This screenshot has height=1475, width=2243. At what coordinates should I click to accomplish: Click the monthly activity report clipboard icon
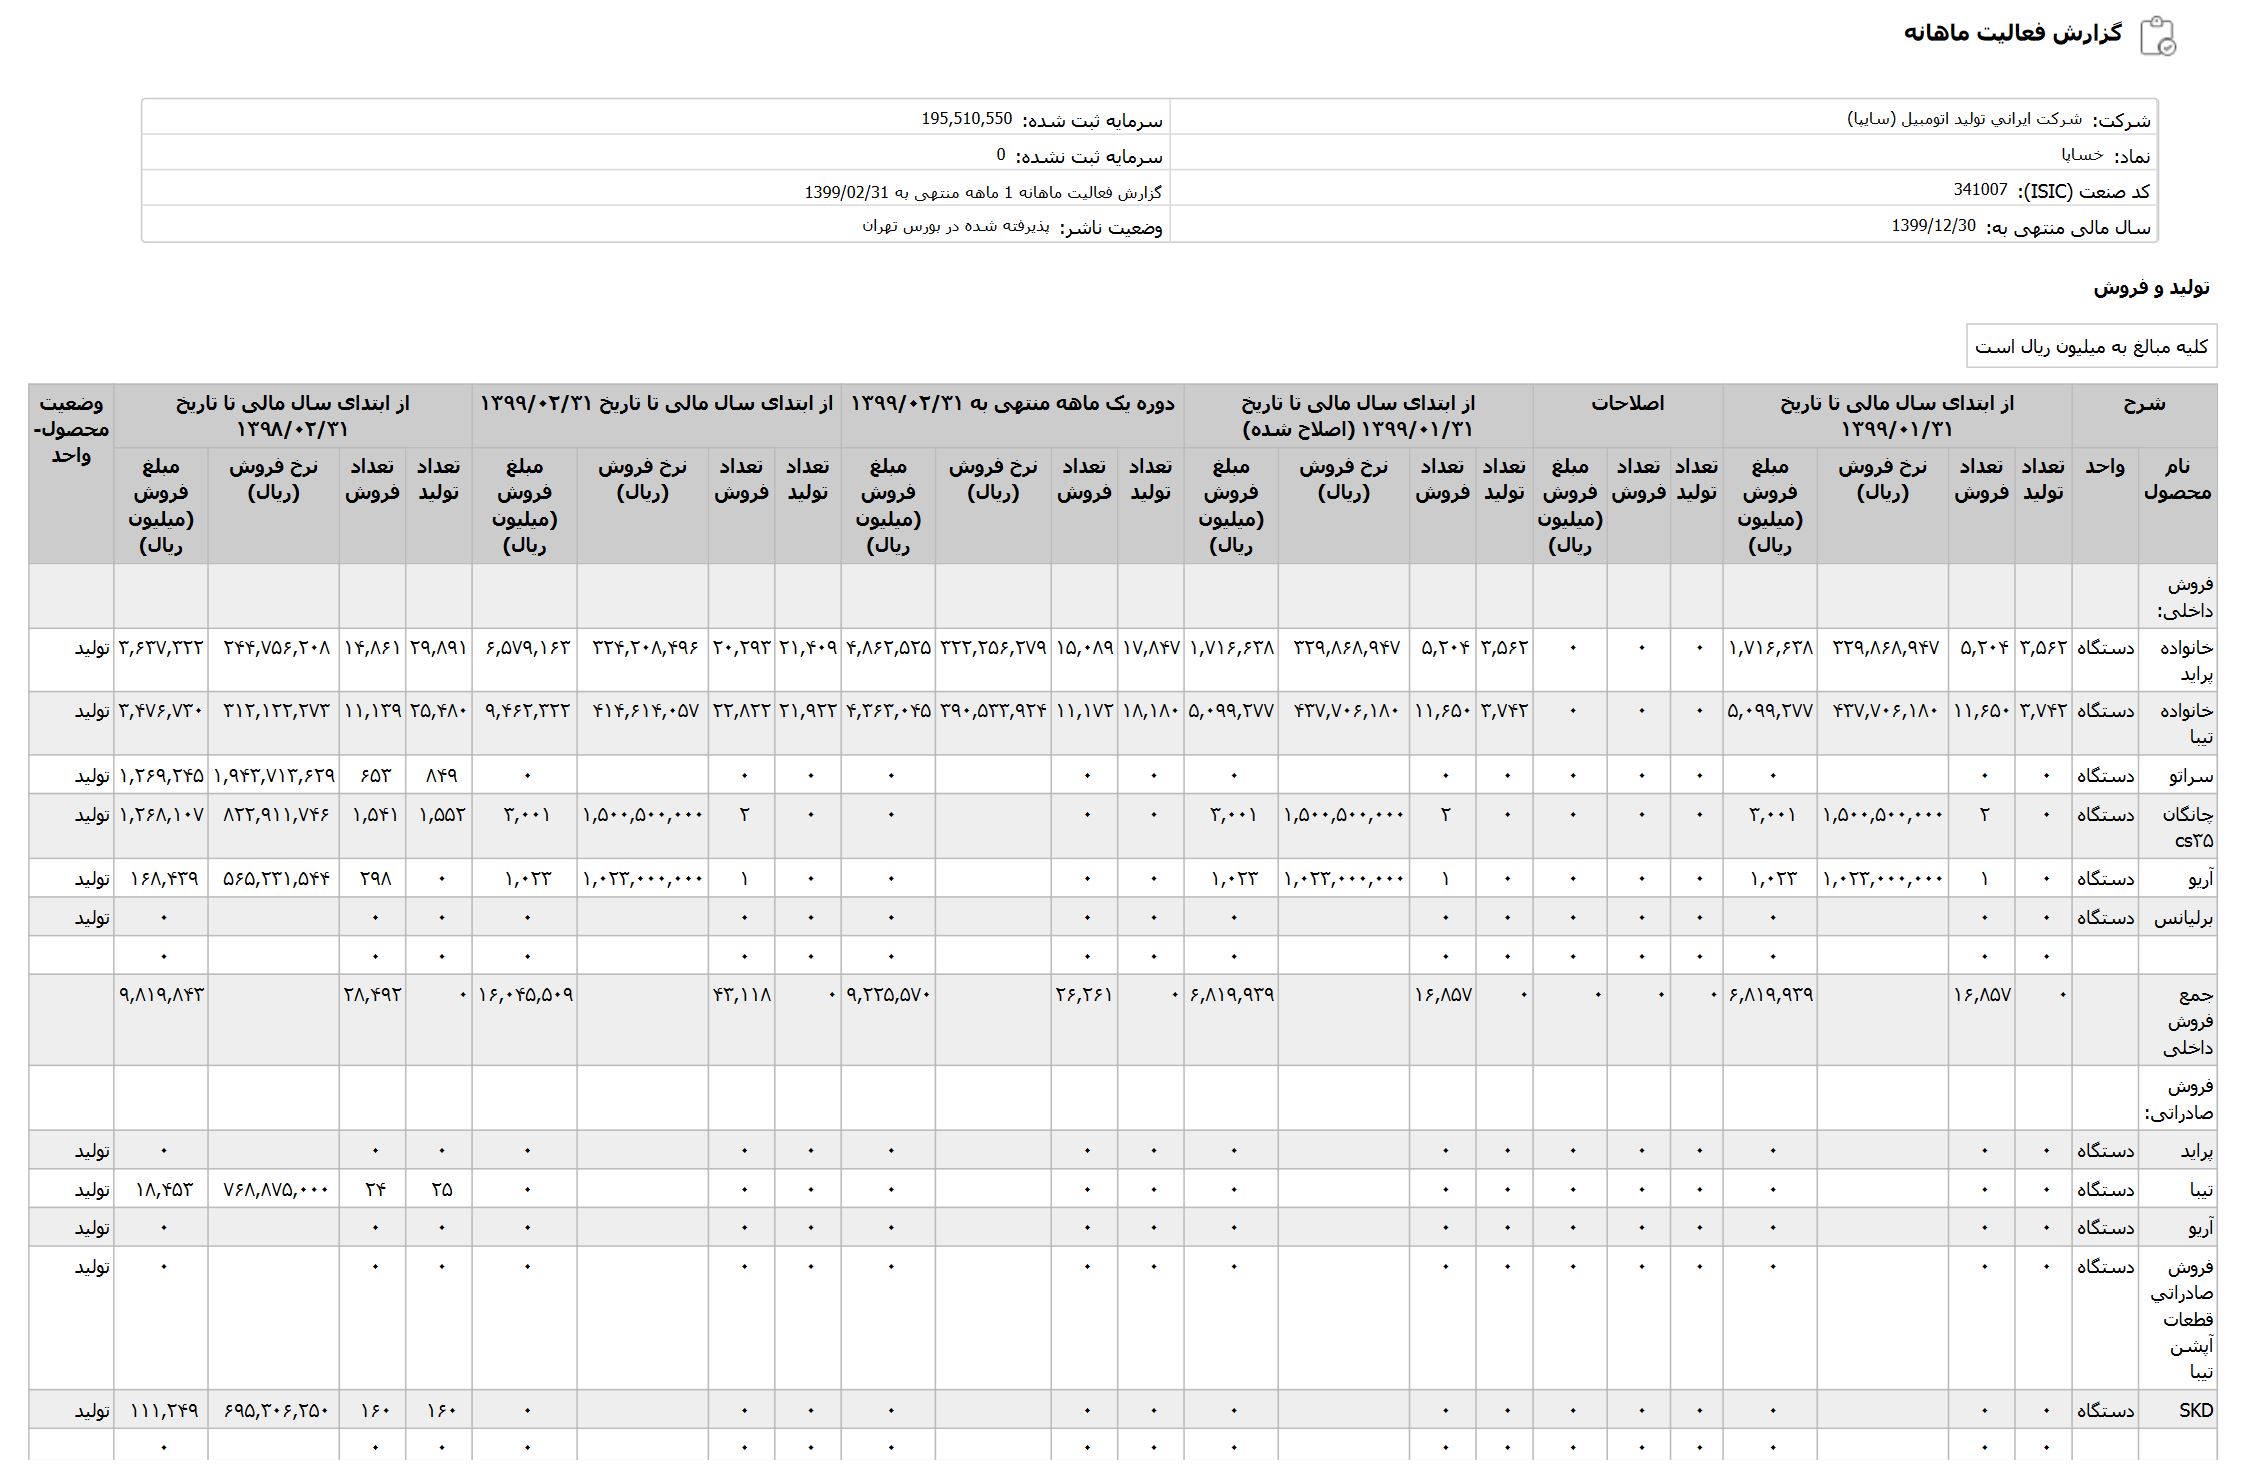(2157, 35)
